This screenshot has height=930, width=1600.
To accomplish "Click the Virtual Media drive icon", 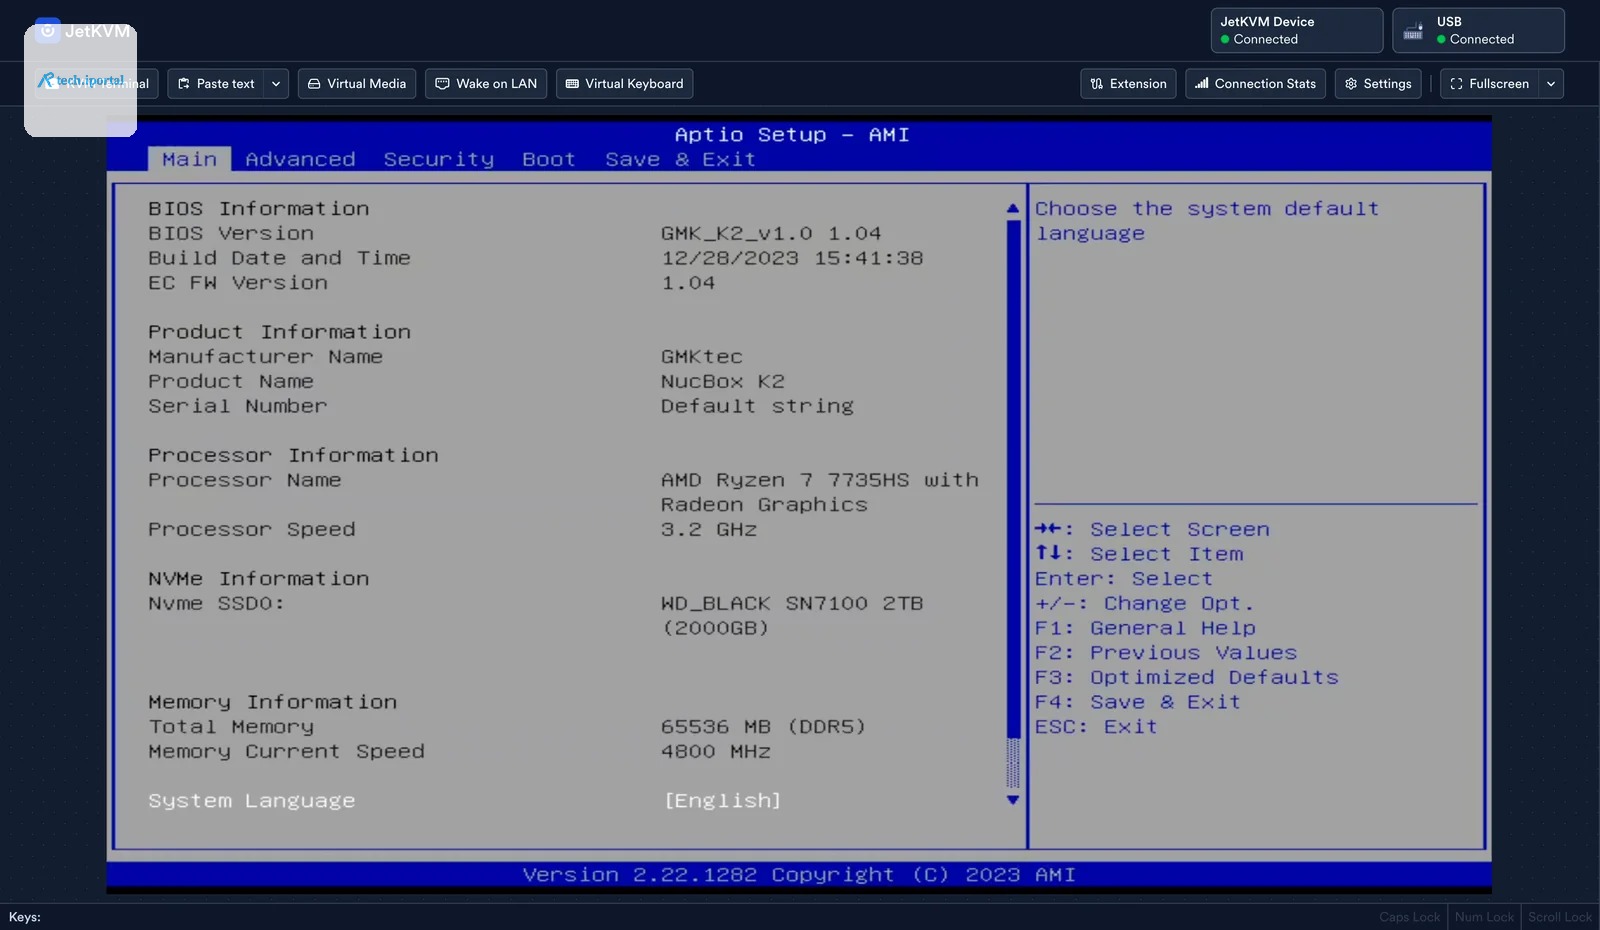I will 314,84.
